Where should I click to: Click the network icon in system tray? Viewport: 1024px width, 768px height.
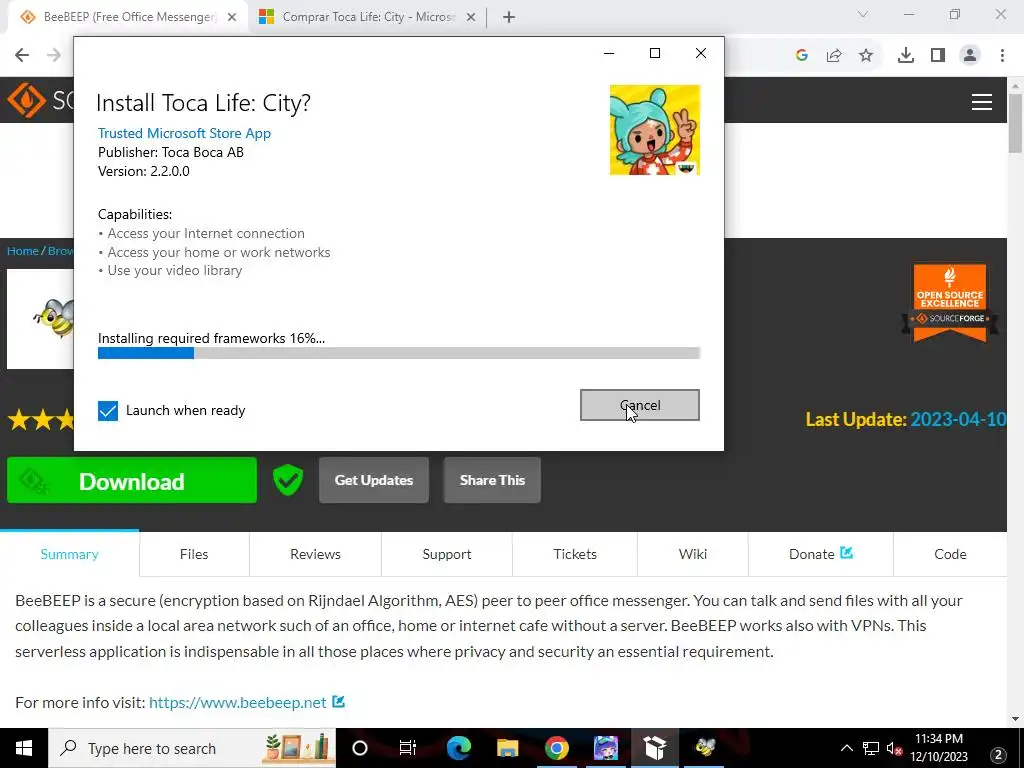(871, 748)
